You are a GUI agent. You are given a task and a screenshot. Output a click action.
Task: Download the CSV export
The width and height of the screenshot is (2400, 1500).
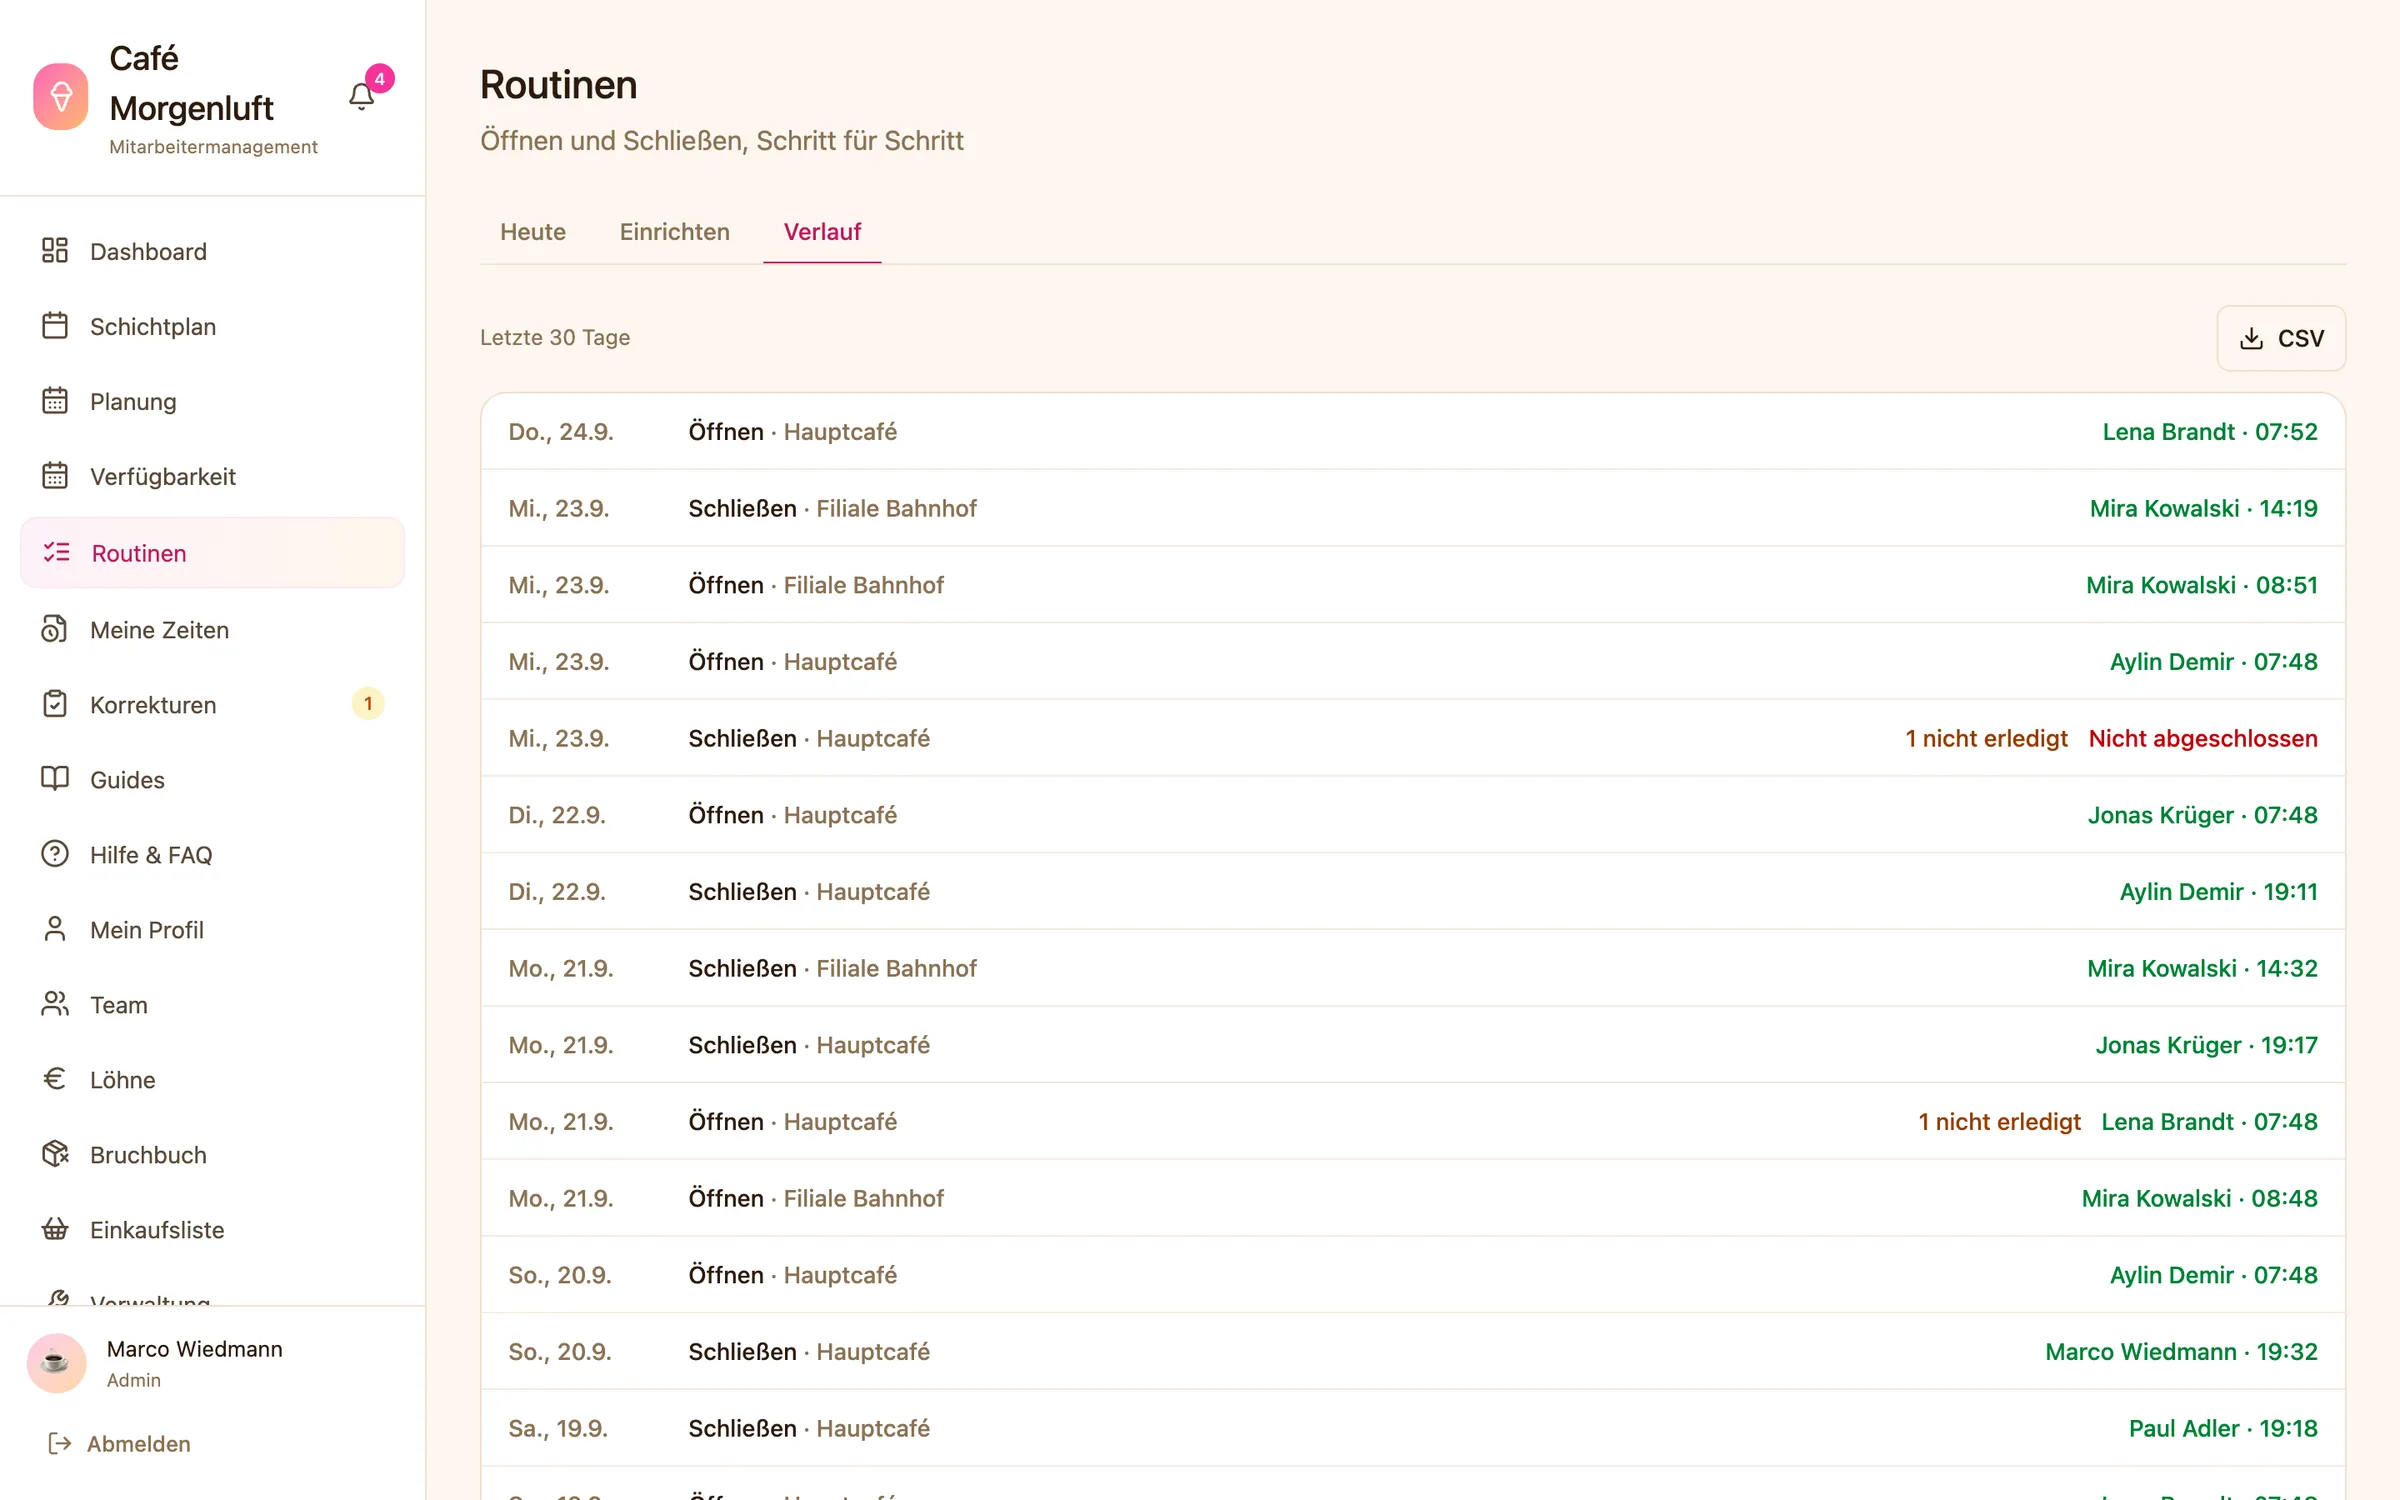pyautogui.click(x=2281, y=338)
